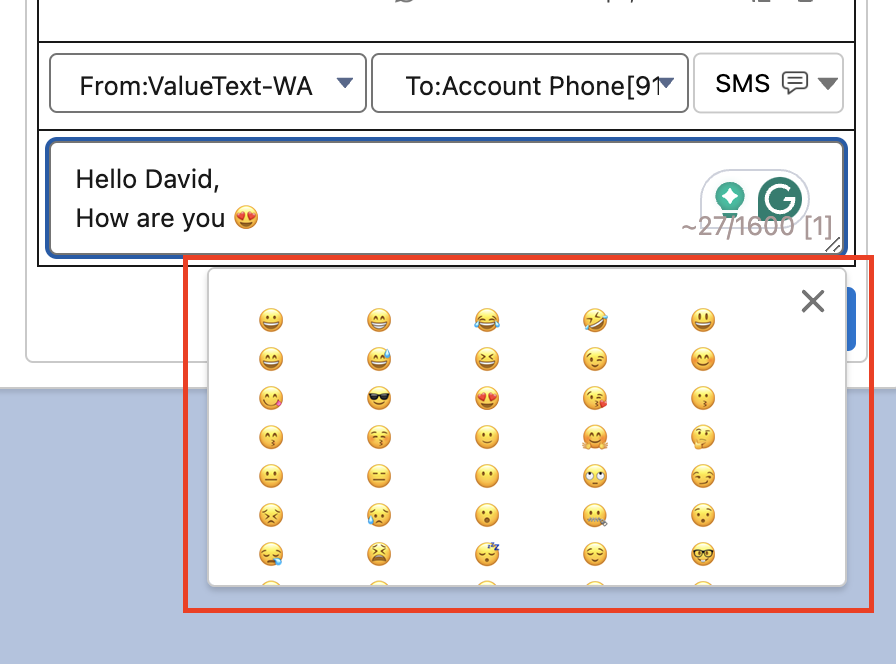Screen dimensions: 896x664
Task: Select the sleeping face emoji with Zs
Action: click(x=487, y=554)
